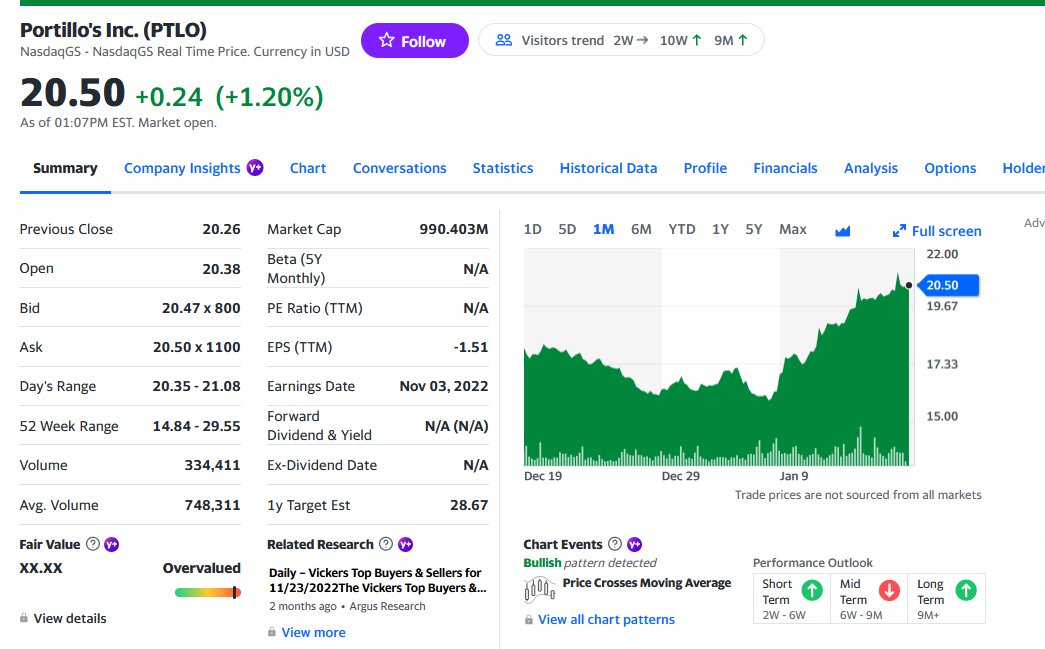Follow the PTLO stock
Viewport: 1045px width, 649px height.
pyautogui.click(x=415, y=41)
